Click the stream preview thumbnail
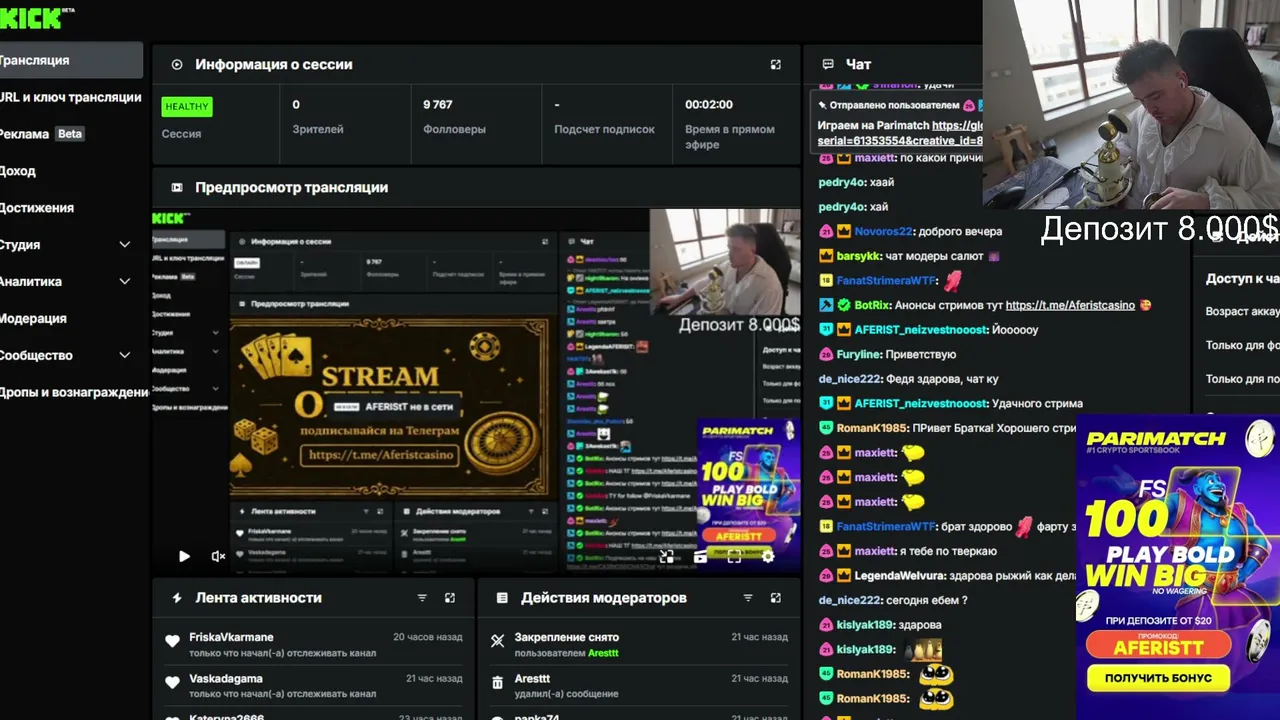The height and width of the screenshot is (720, 1280). [x=476, y=390]
